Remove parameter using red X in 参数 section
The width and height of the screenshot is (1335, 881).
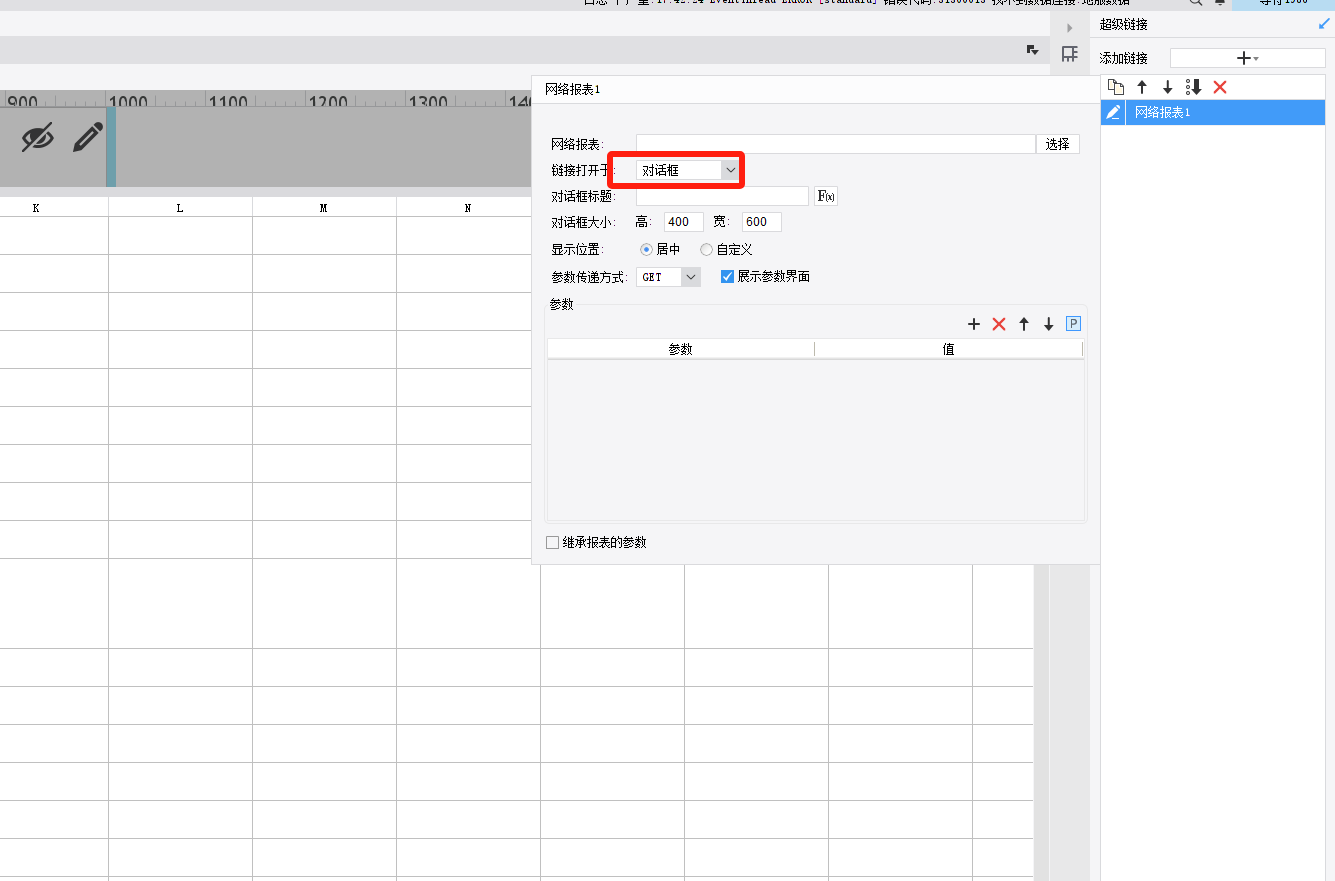(x=998, y=324)
